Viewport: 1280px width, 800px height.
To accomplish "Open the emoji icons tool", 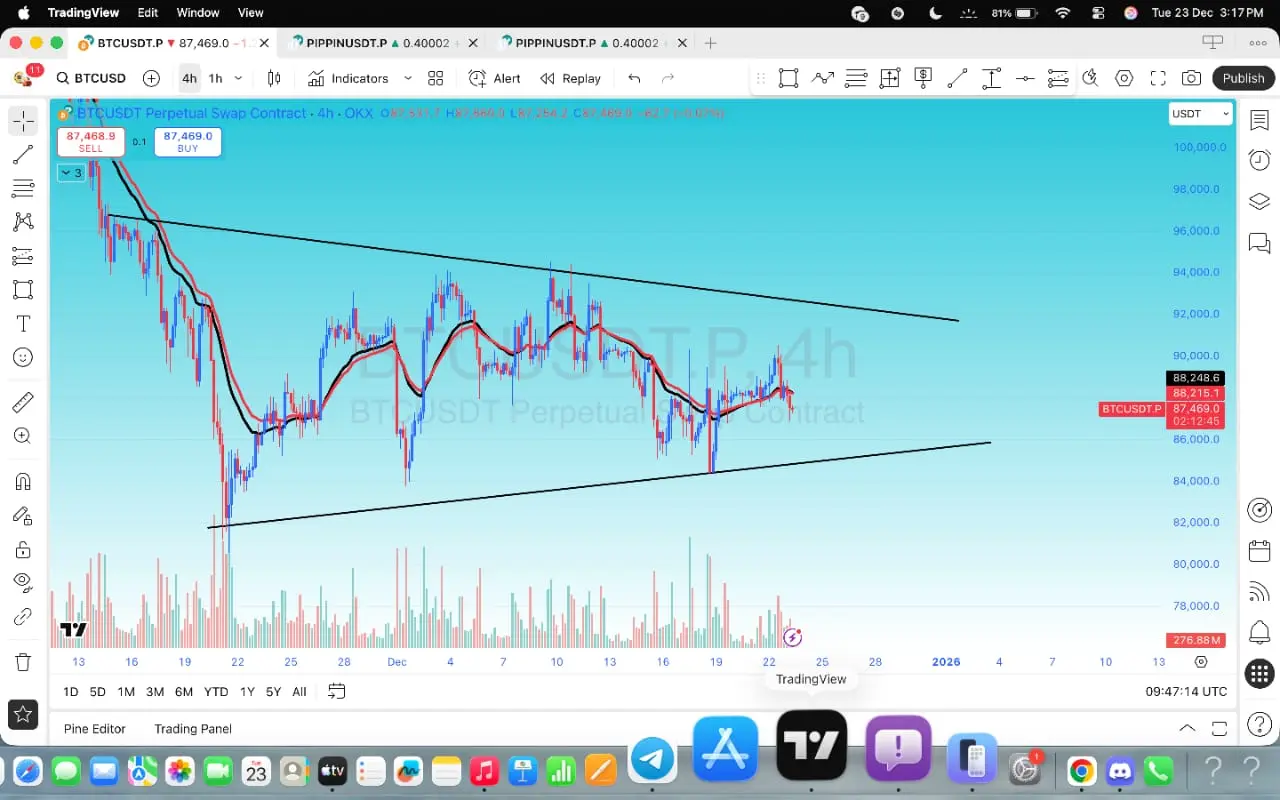I will tap(23, 357).
